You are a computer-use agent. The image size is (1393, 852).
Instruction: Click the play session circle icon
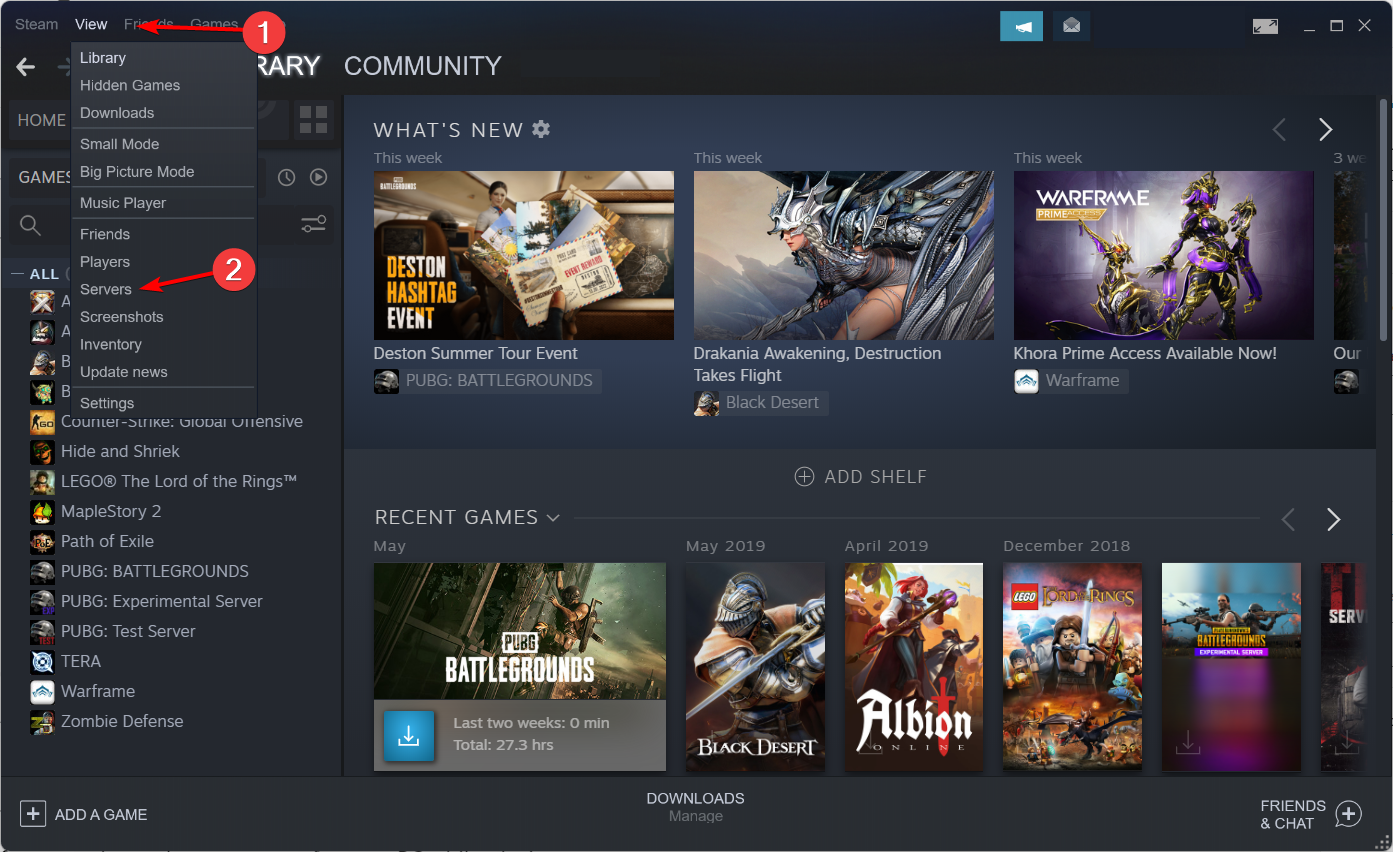coord(318,176)
